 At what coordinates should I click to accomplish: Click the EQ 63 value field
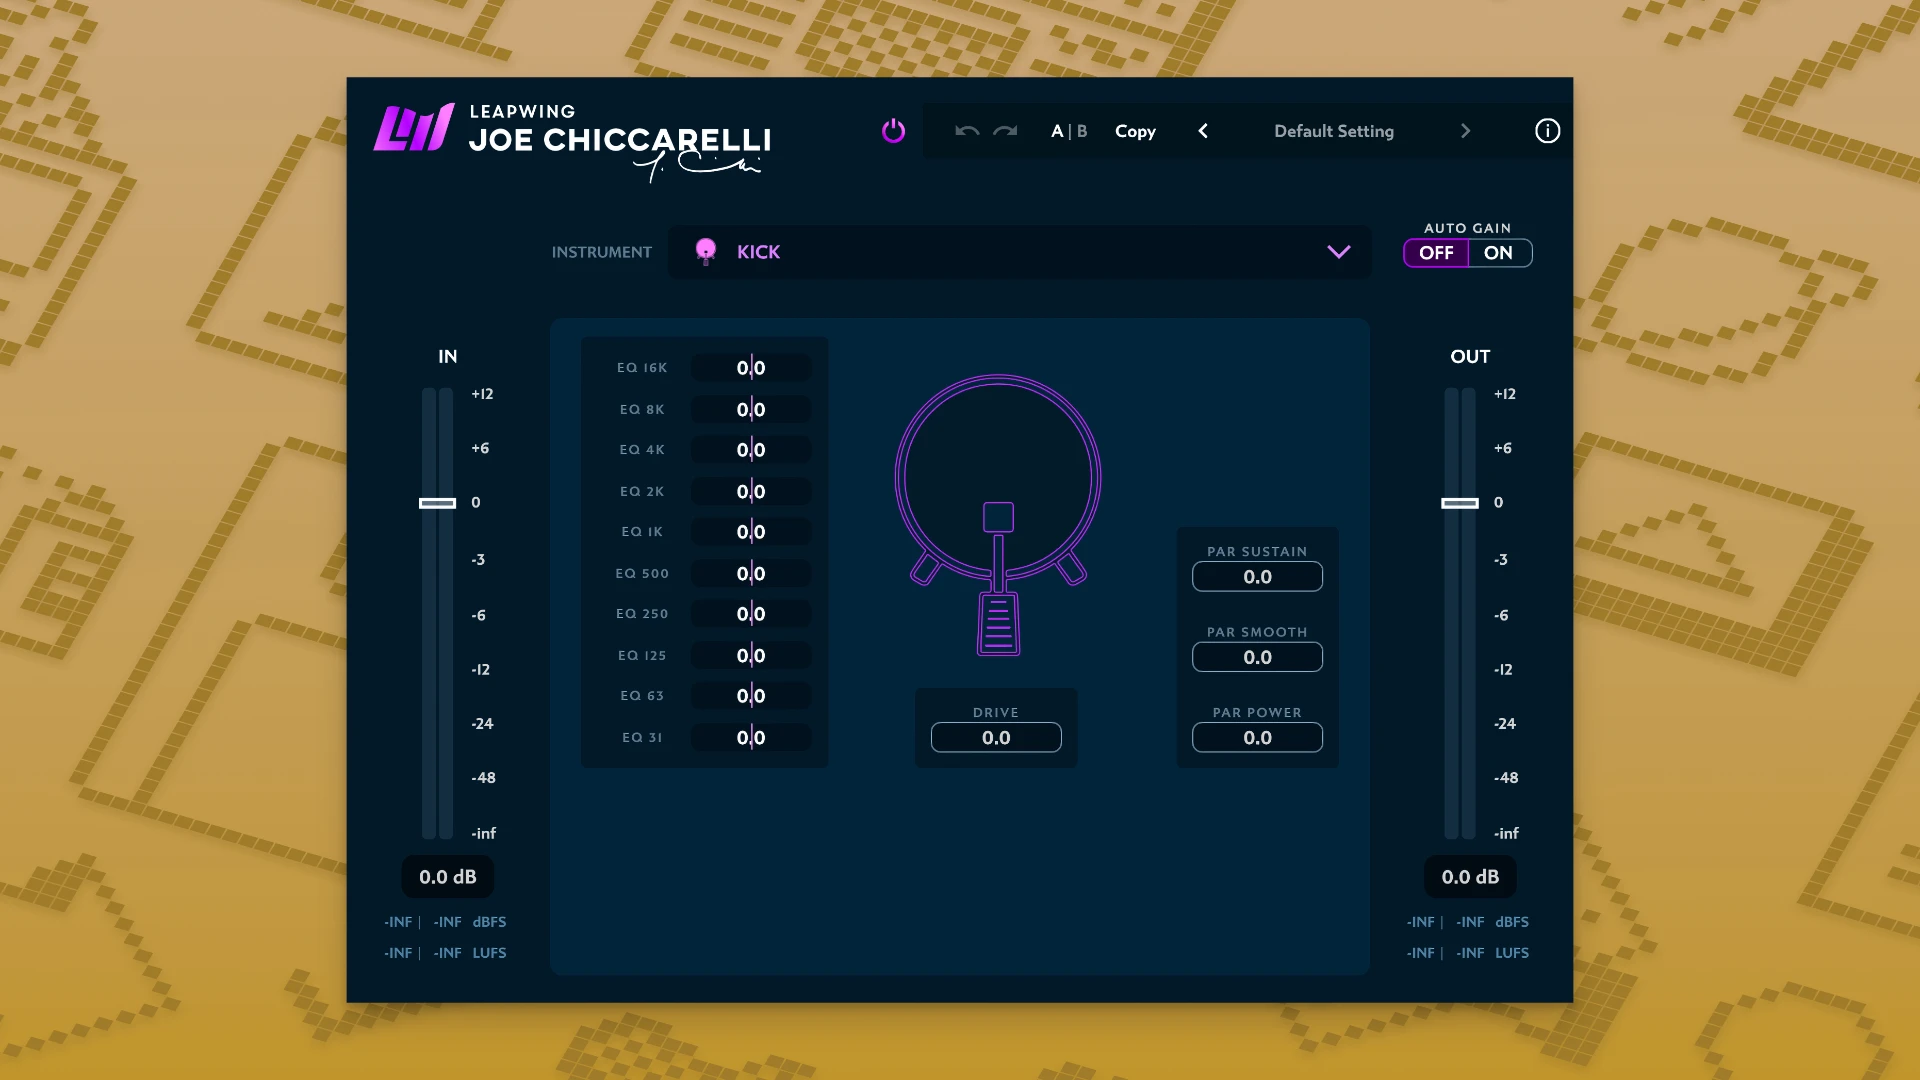click(x=751, y=696)
